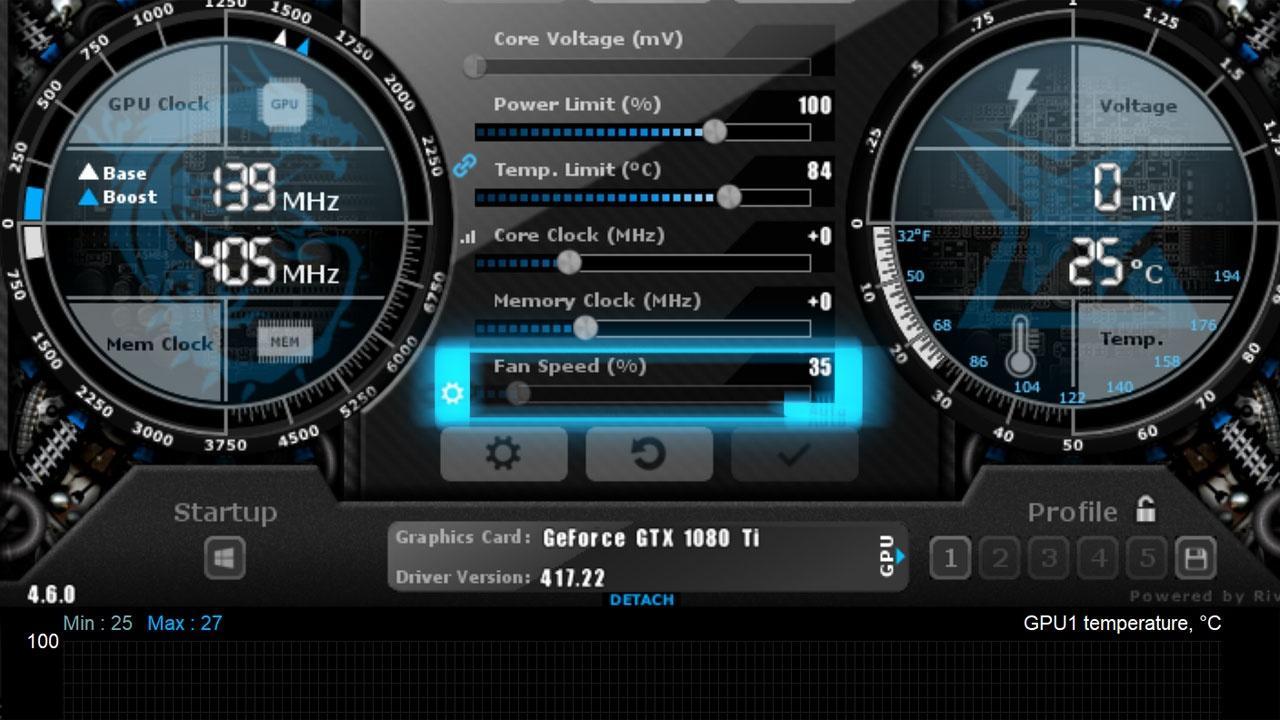Click the version number 4.6.0
Image resolution: width=1280 pixels, height=720 pixels.
pyautogui.click(x=50, y=595)
